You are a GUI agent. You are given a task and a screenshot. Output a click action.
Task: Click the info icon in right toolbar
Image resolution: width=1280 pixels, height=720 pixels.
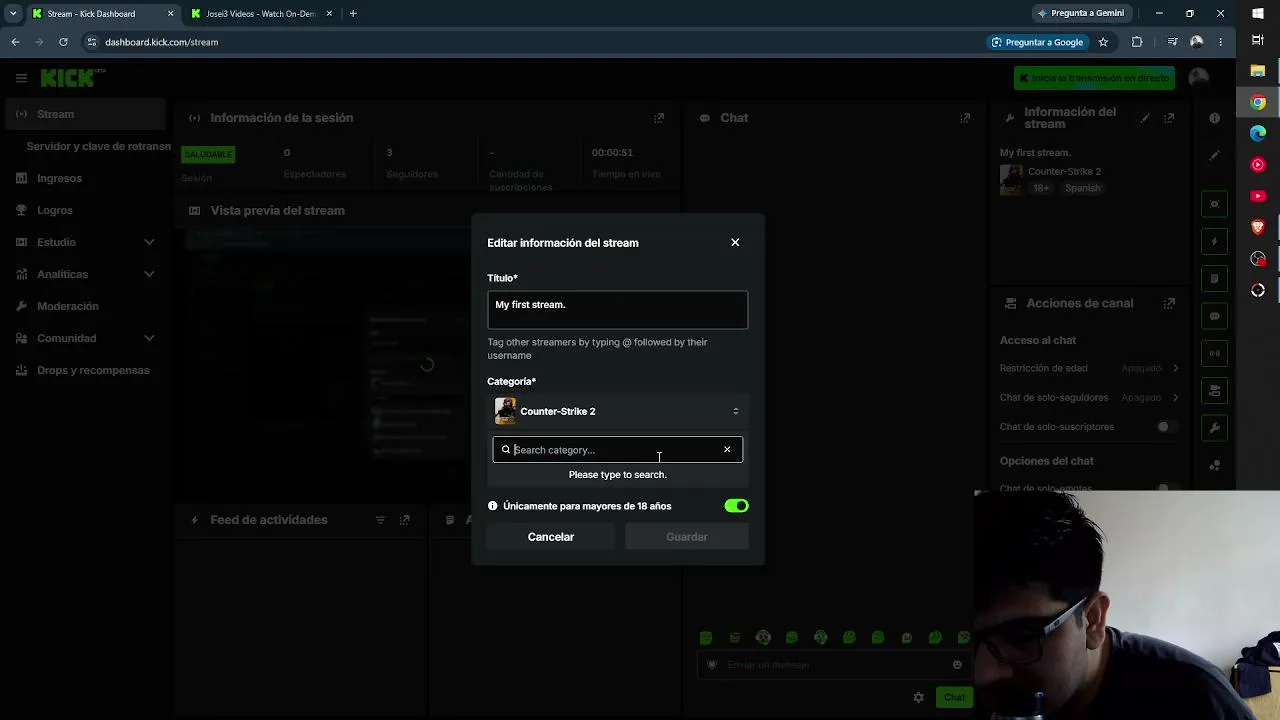(1214, 118)
